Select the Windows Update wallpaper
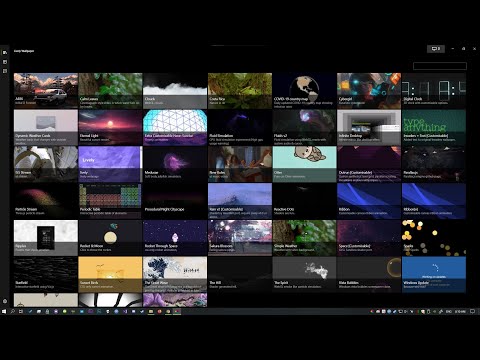This screenshot has height=360, width=480. 434,274
